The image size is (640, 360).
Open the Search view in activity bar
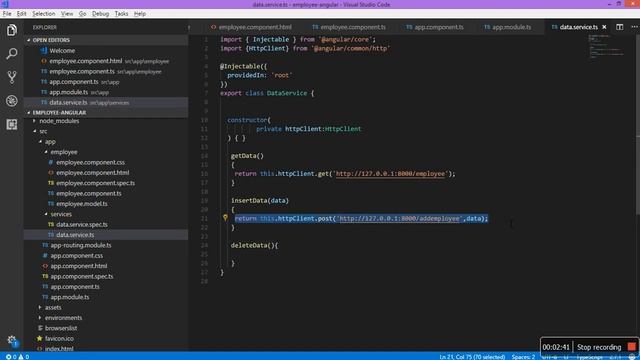11,53
